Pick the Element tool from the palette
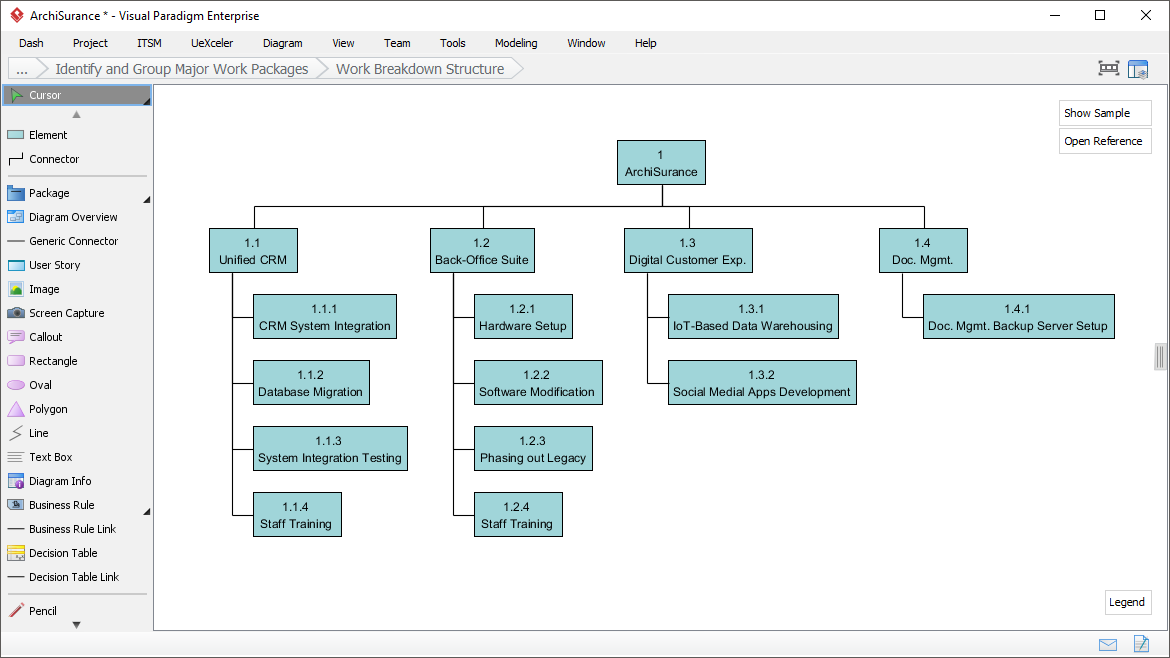1170x658 pixels. click(x=45, y=135)
